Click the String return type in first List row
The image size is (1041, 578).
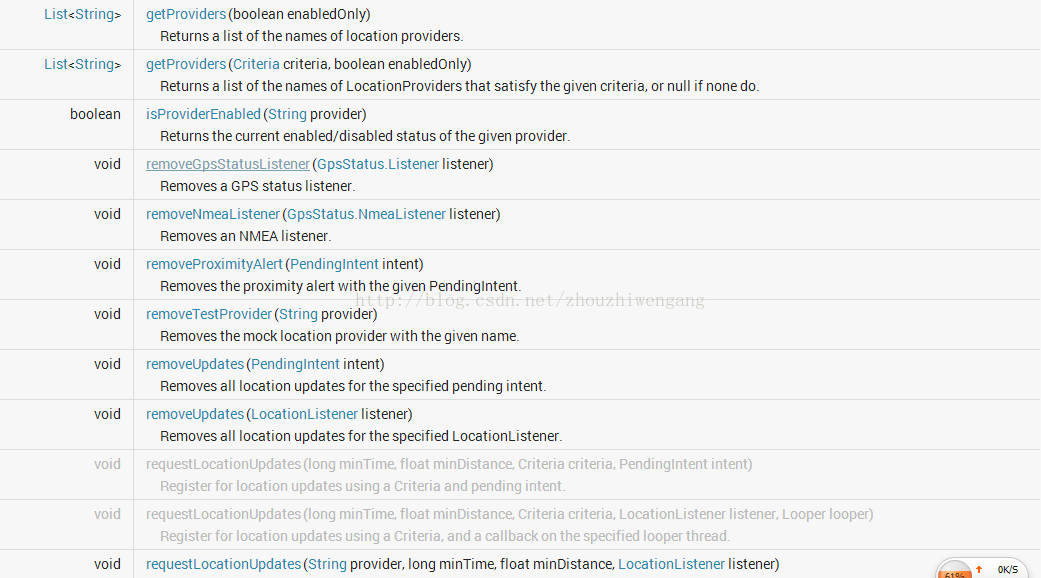[94, 14]
